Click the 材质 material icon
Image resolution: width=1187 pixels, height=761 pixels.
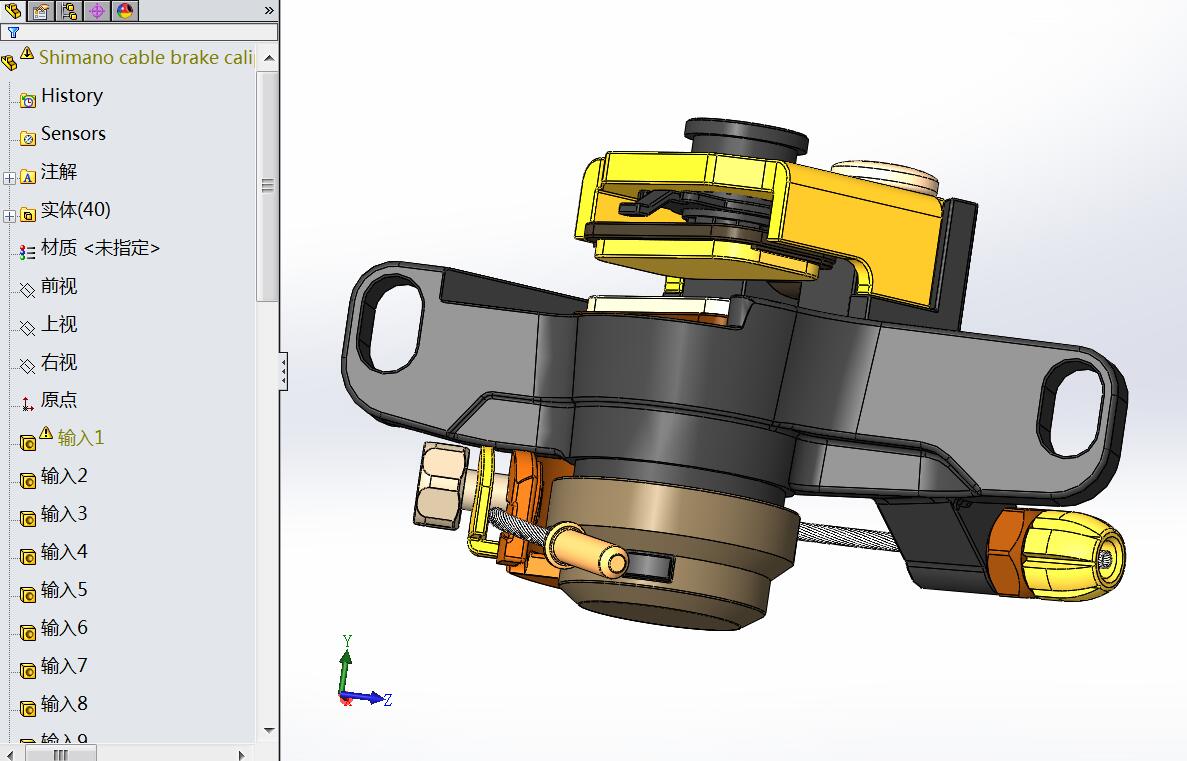click(x=27, y=252)
